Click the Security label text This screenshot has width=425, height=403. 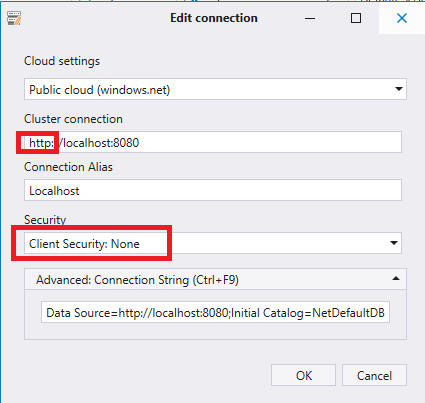click(45, 219)
